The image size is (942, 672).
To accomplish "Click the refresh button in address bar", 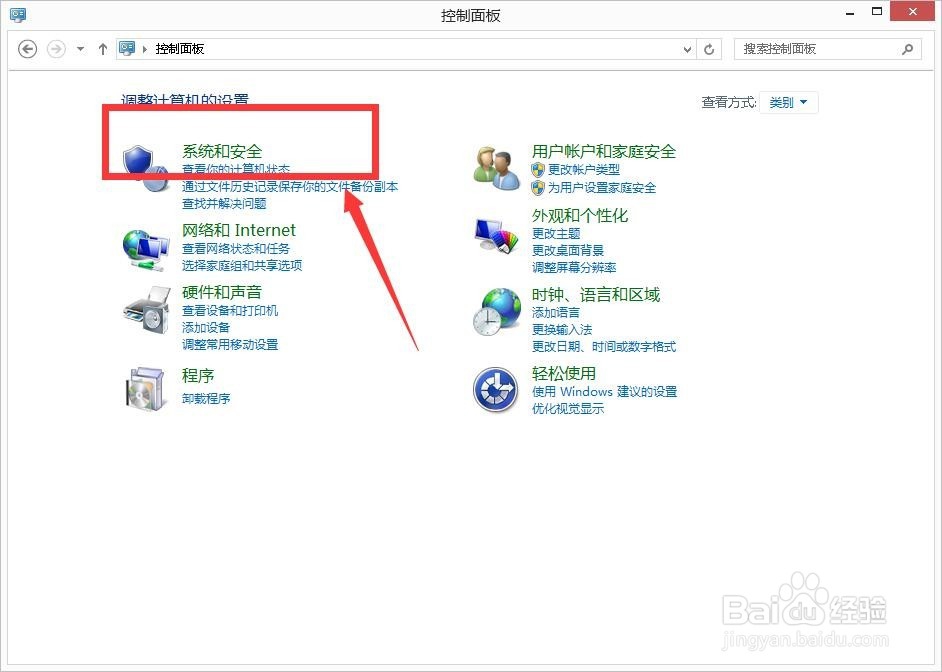I will click(709, 48).
